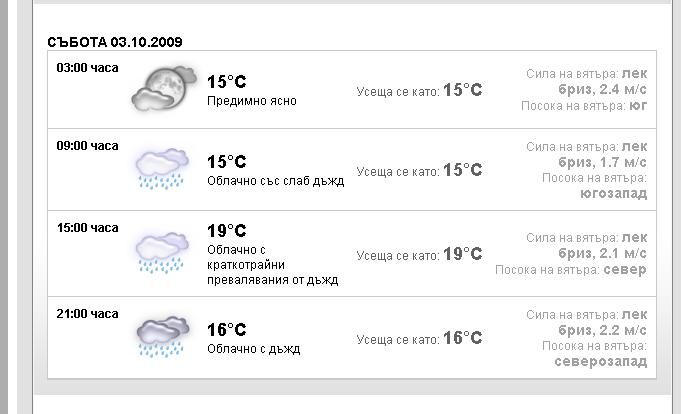Click the bold 16°C temperature on the left
681x414 pixels.
(x=226, y=330)
